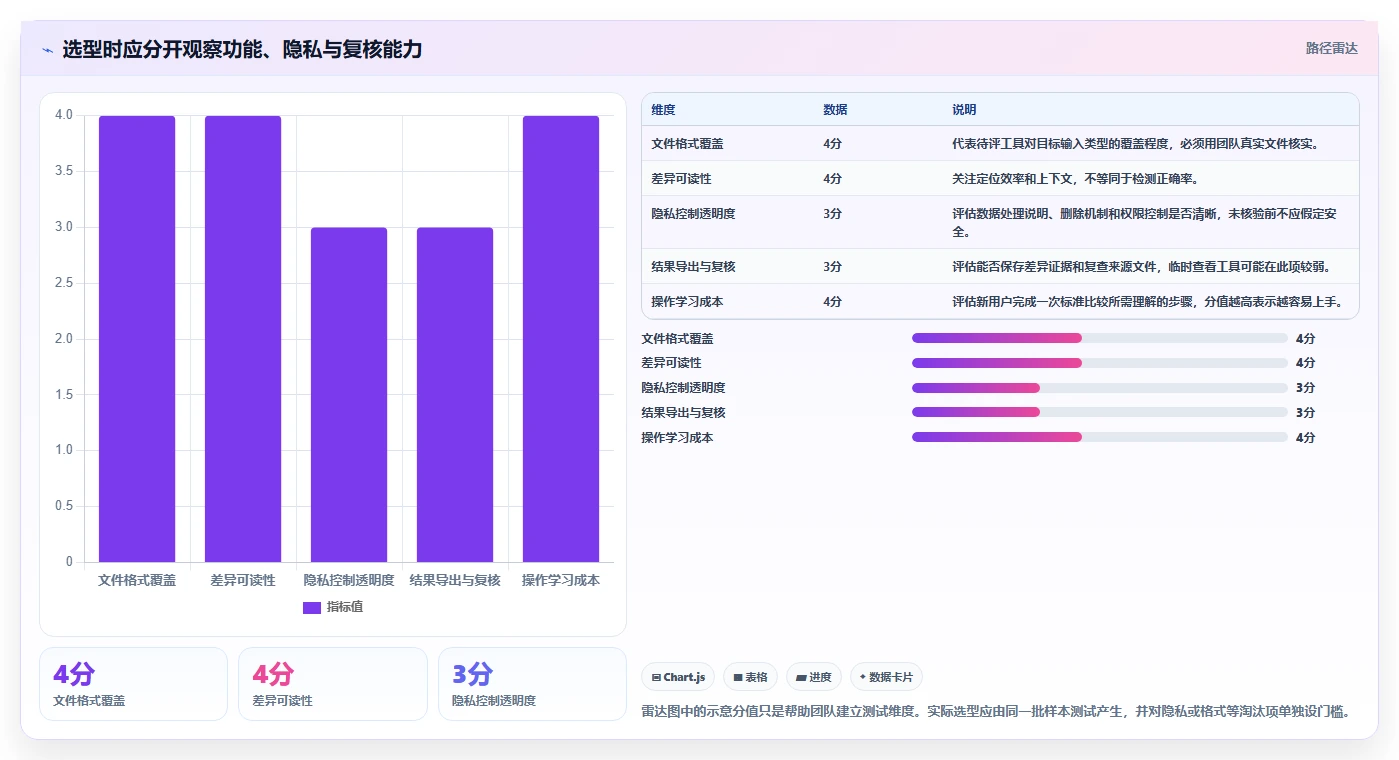Click the 隐私控制透明度 x-axis label

(x=349, y=580)
